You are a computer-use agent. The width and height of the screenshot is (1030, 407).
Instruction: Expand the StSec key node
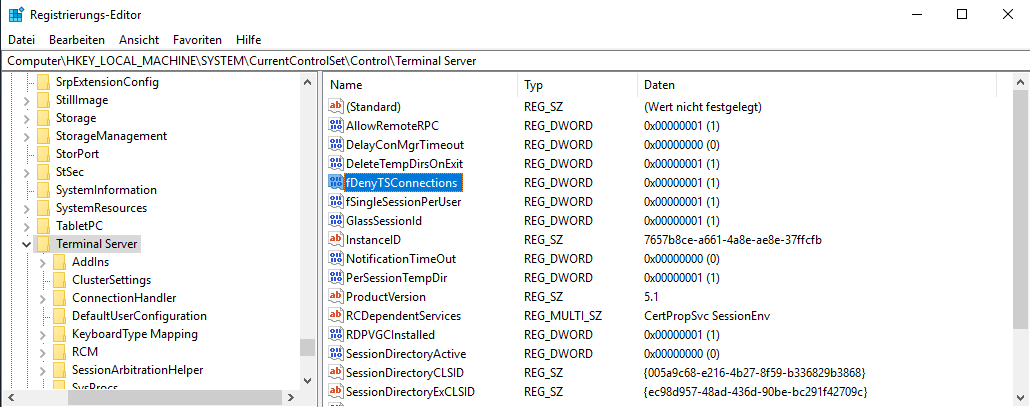(25, 172)
